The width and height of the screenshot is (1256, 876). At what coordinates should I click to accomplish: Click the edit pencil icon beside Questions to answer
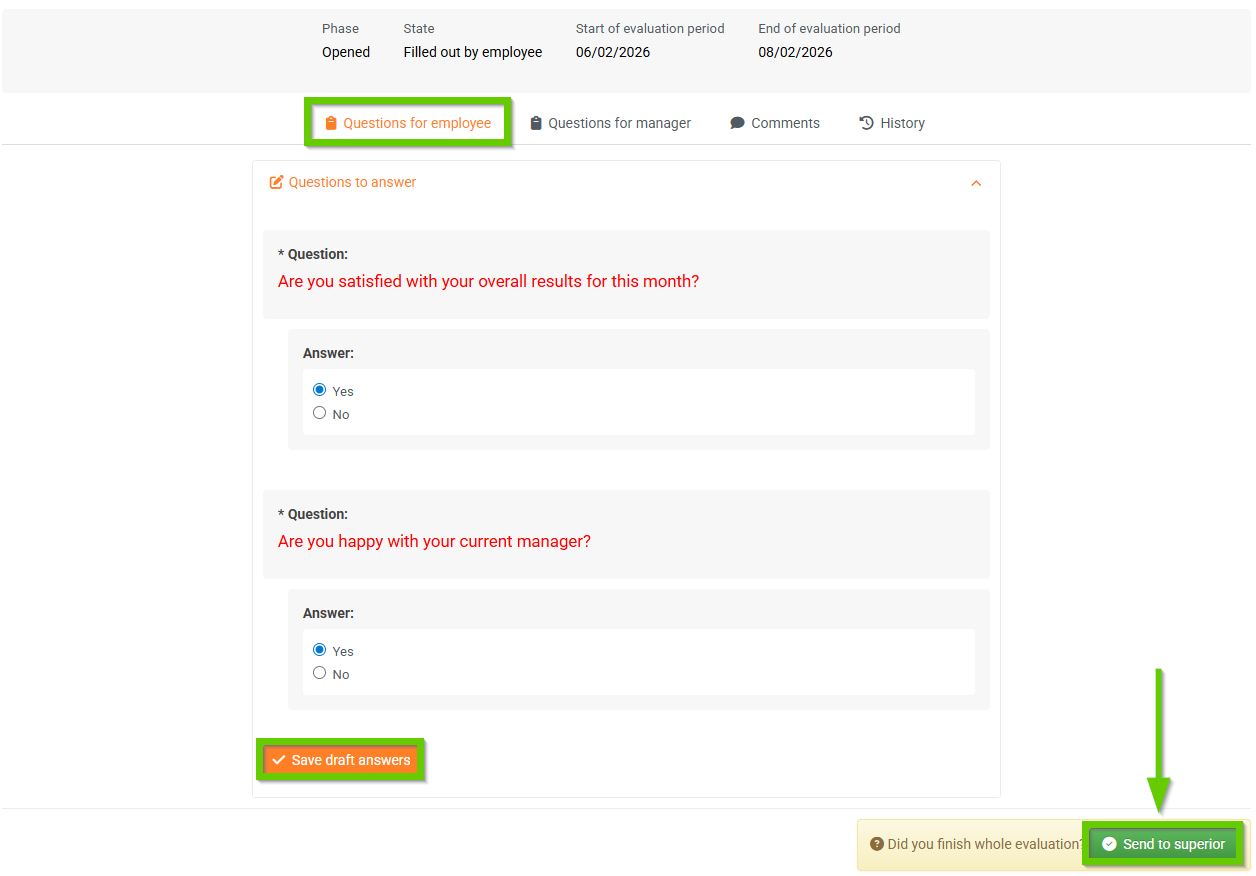click(277, 183)
